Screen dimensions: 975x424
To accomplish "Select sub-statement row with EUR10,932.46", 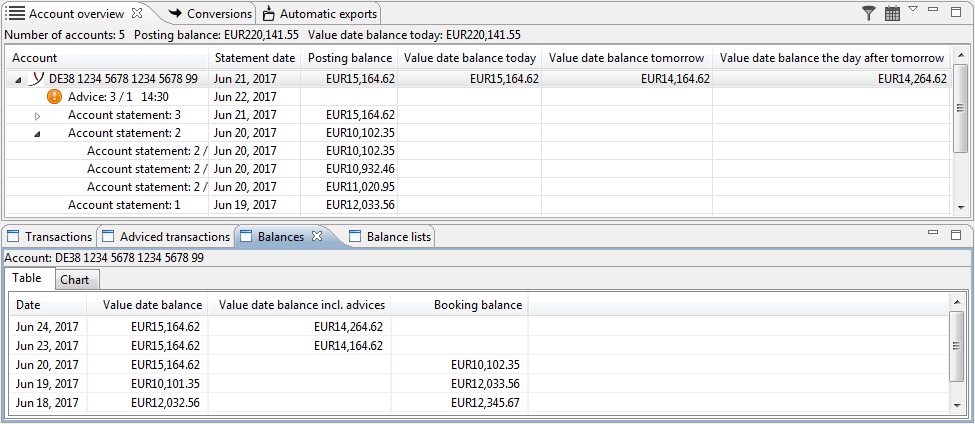I will point(478,168).
